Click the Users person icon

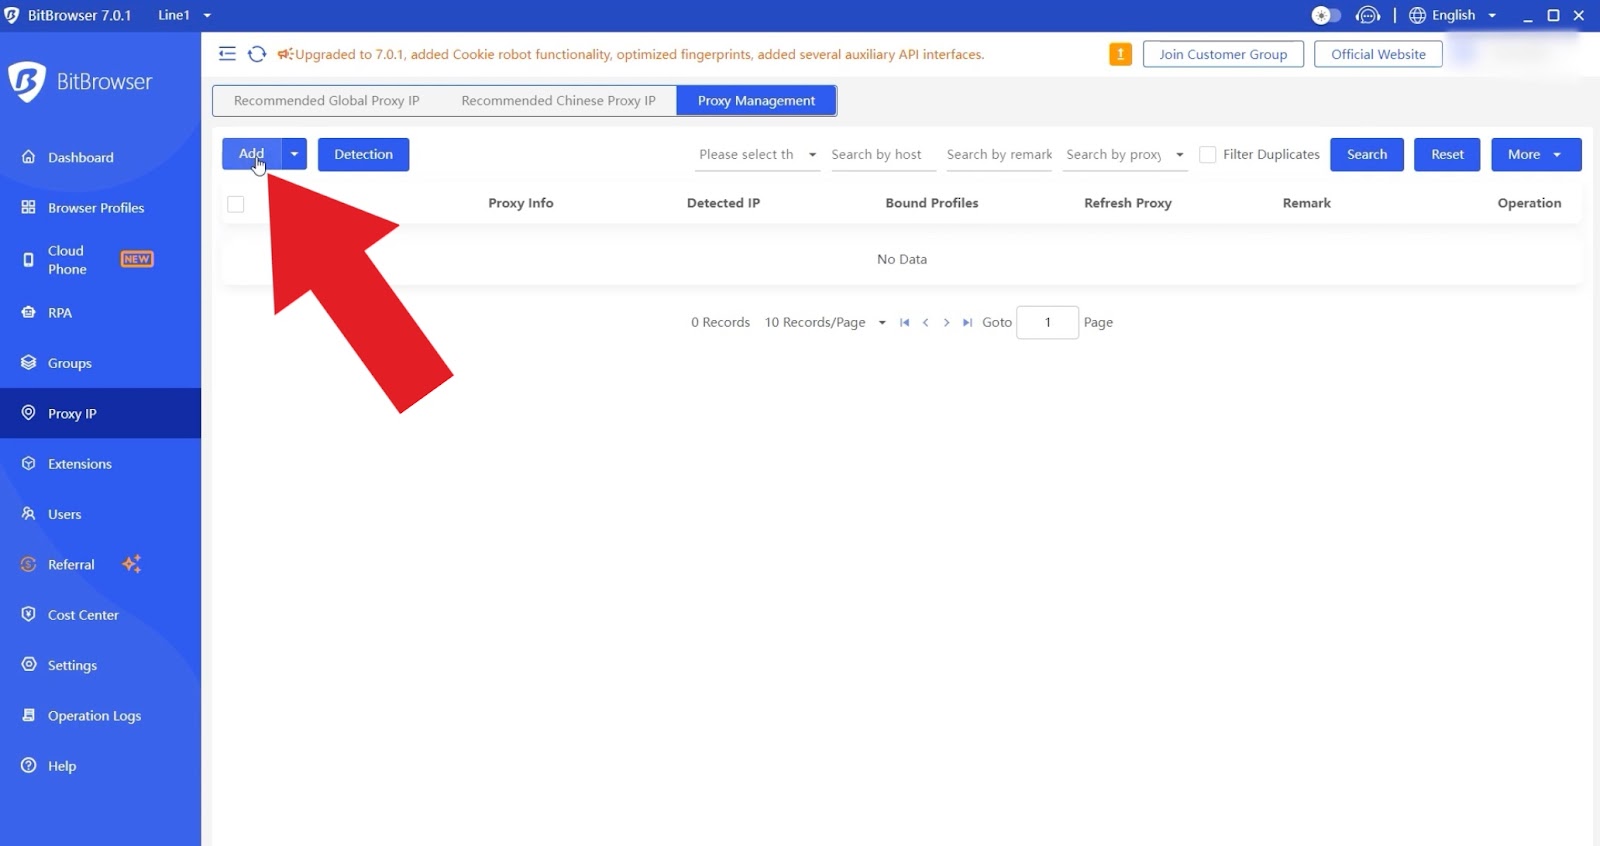(28, 513)
